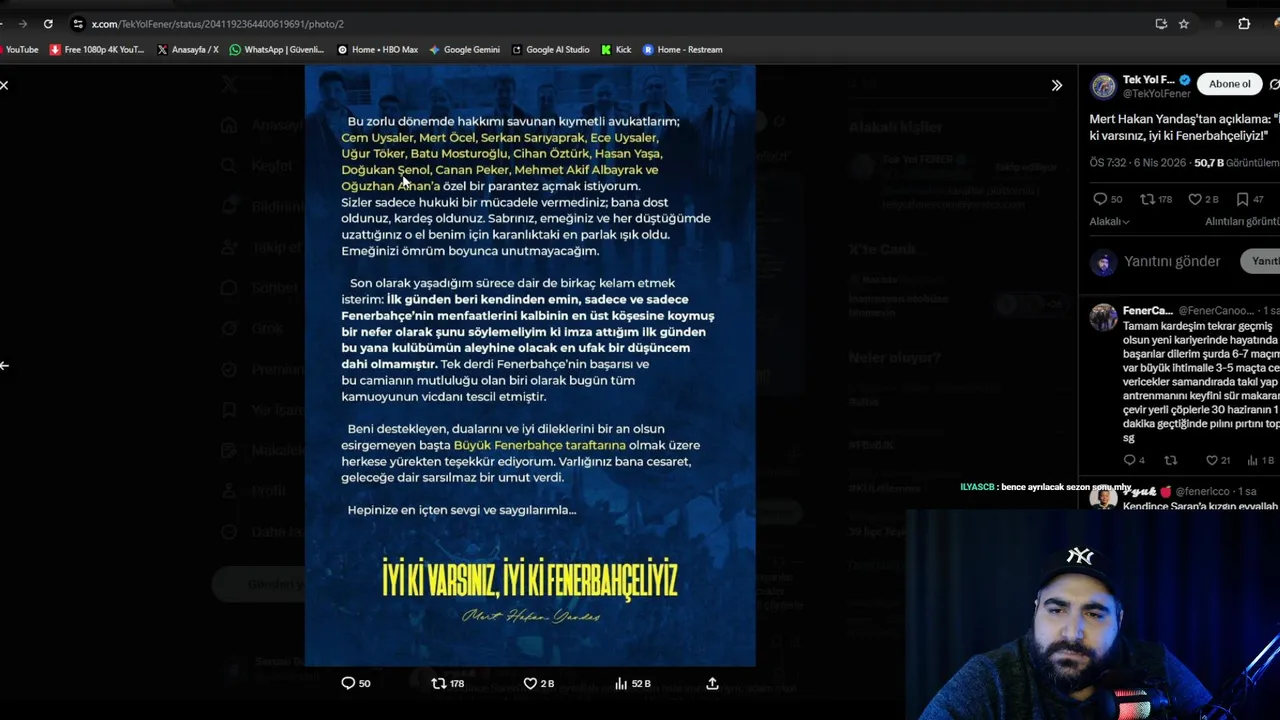Image resolution: width=1280 pixels, height=720 pixels.
Task: Click the x.com address bar URL
Action: [x=217, y=24]
